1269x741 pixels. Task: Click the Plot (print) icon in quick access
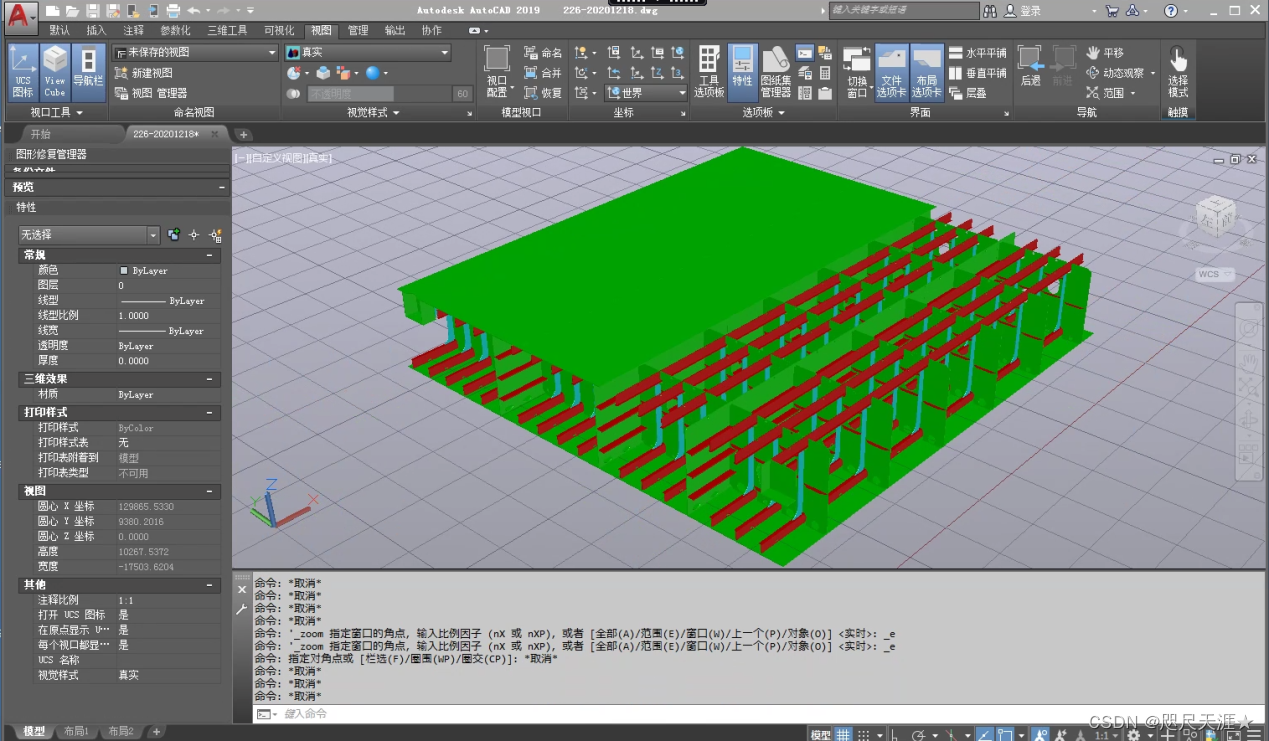172,10
